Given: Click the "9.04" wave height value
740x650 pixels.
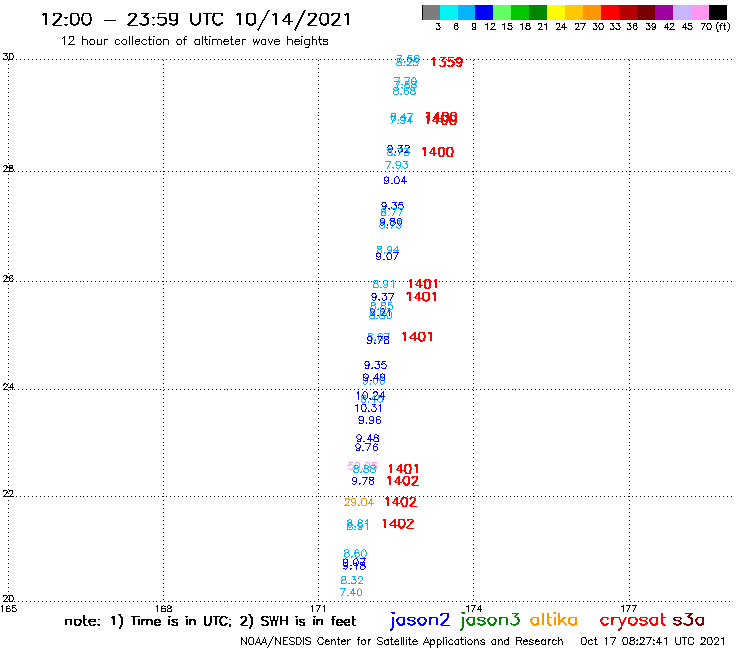Looking at the screenshot, I should coord(395,180).
